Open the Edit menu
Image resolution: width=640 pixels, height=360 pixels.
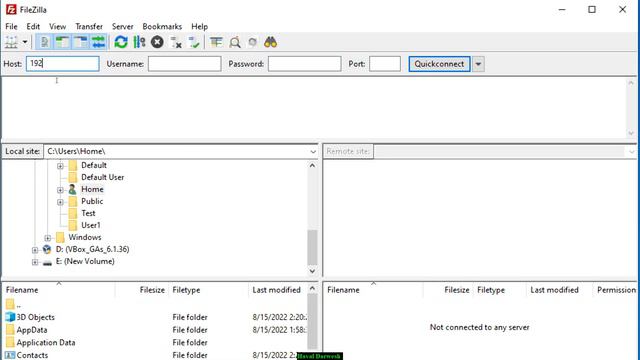tap(33, 27)
